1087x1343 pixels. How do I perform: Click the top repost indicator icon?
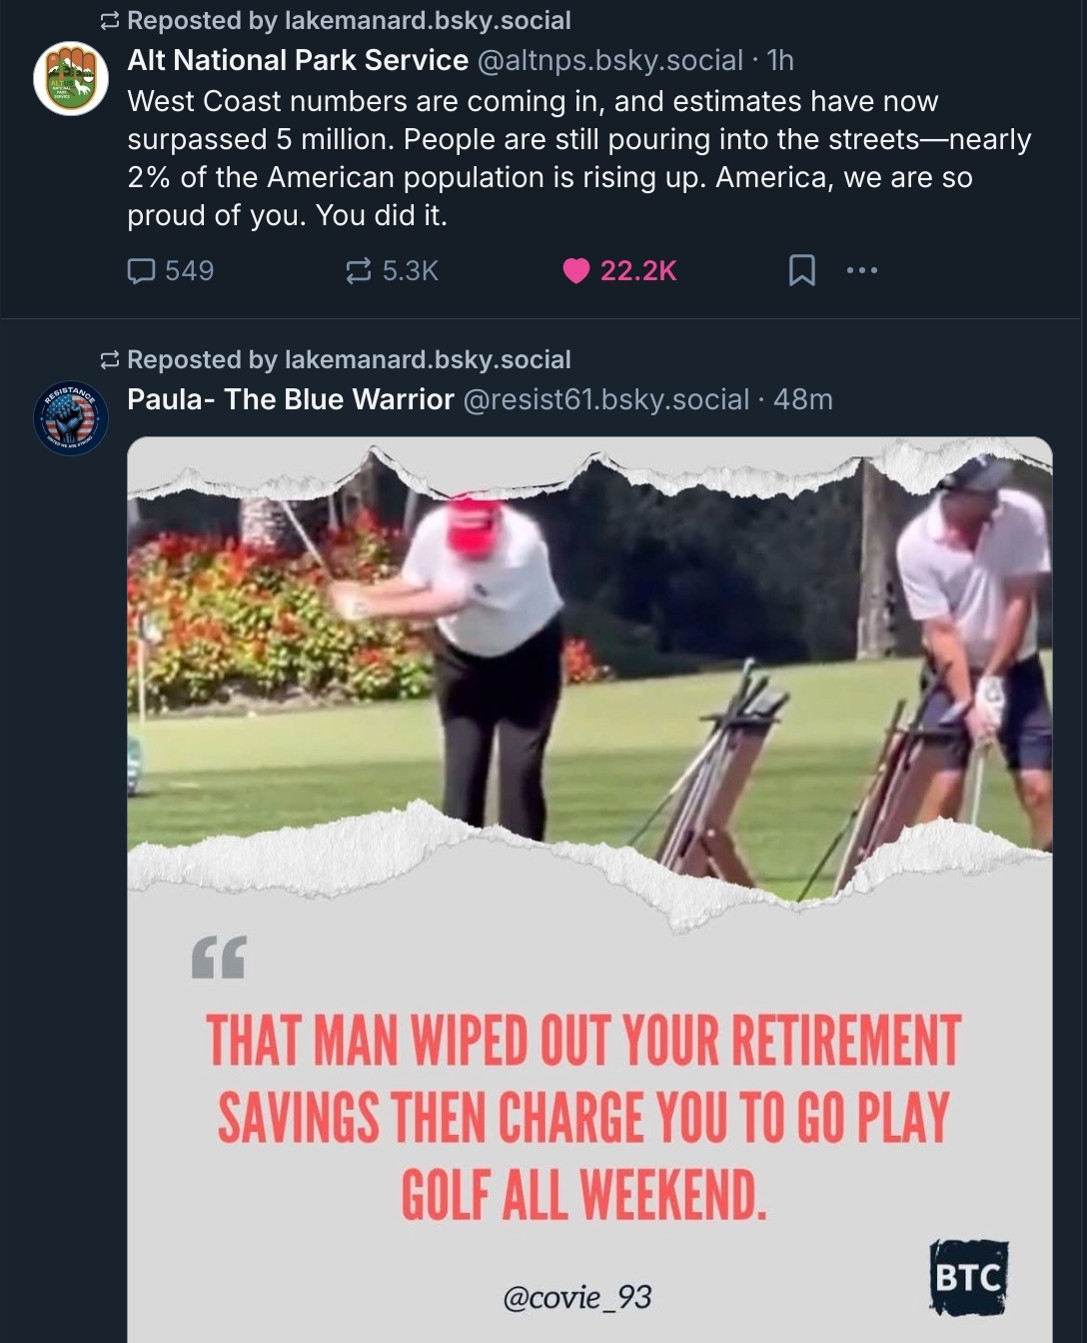click(110, 20)
